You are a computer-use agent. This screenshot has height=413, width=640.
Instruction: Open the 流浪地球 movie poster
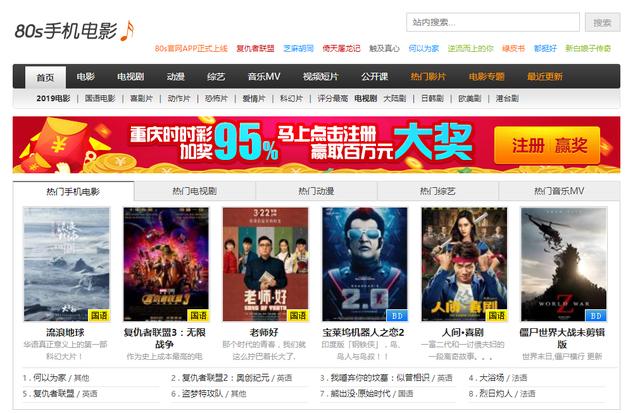[67, 264]
